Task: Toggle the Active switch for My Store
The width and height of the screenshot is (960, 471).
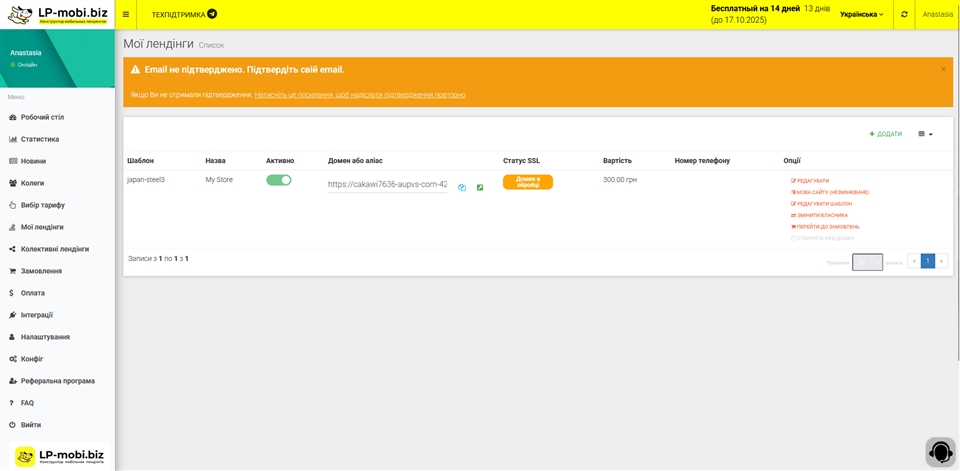Action: coord(279,180)
